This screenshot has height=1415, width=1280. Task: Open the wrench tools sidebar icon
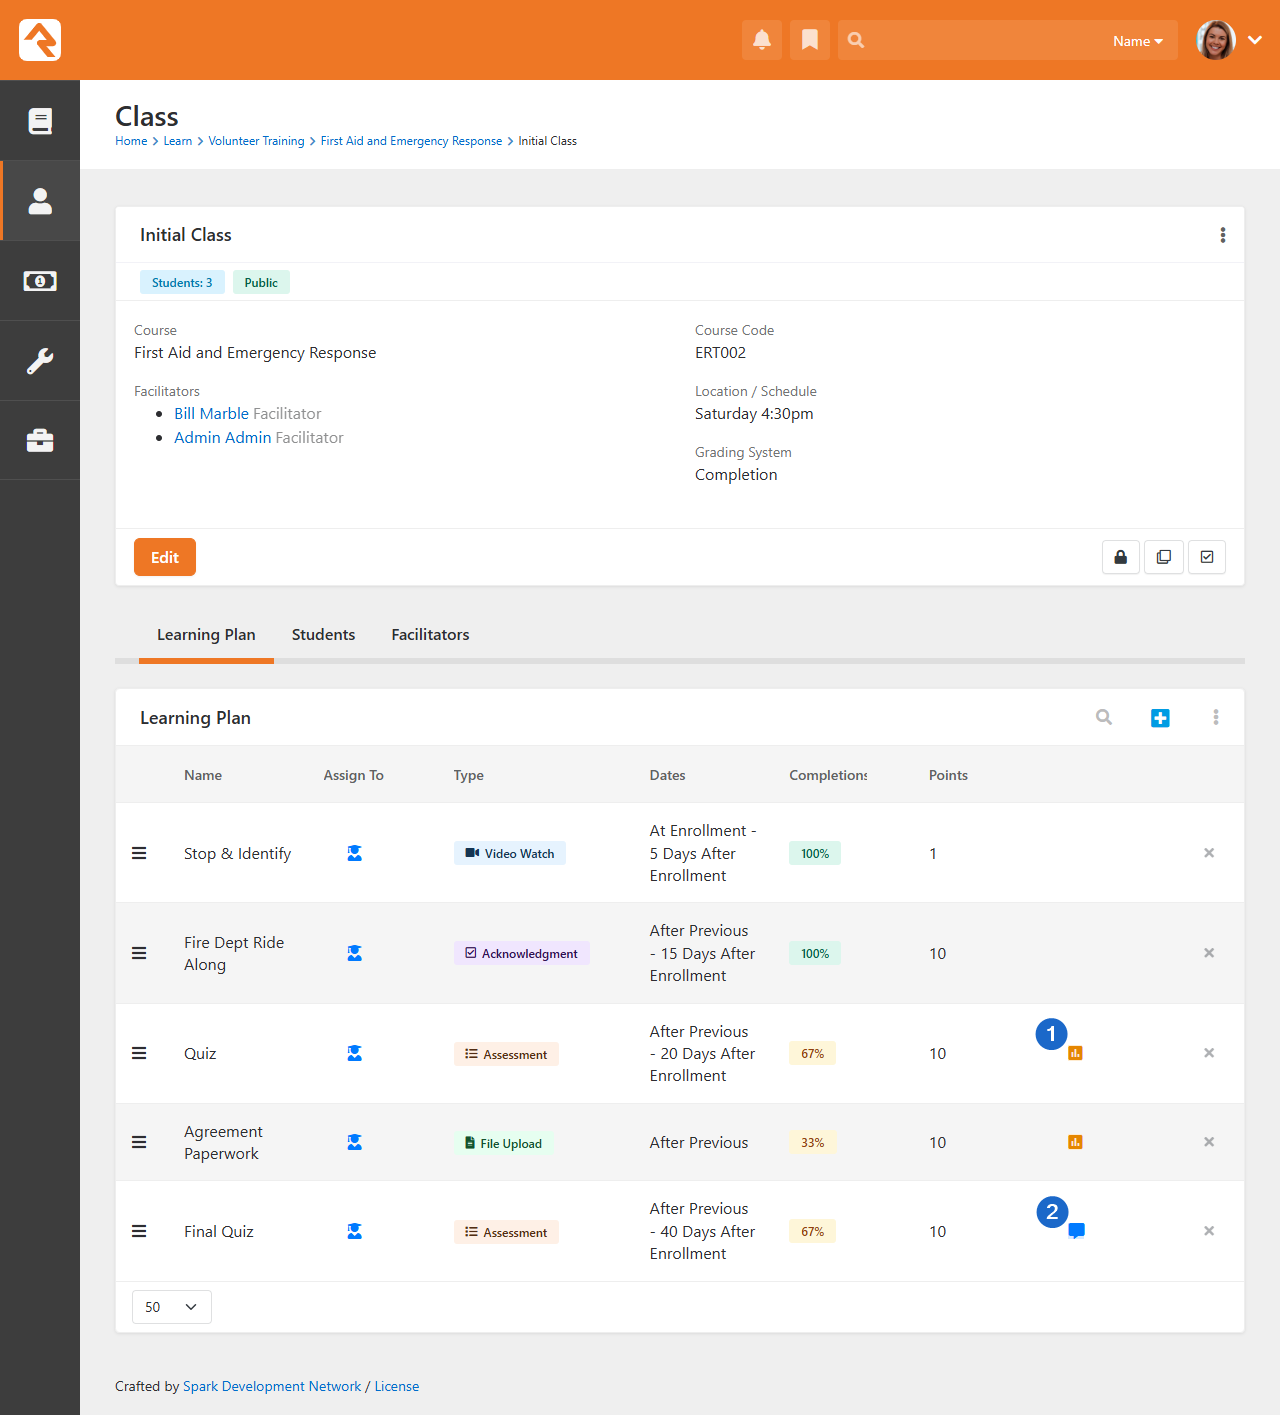coord(40,361)
